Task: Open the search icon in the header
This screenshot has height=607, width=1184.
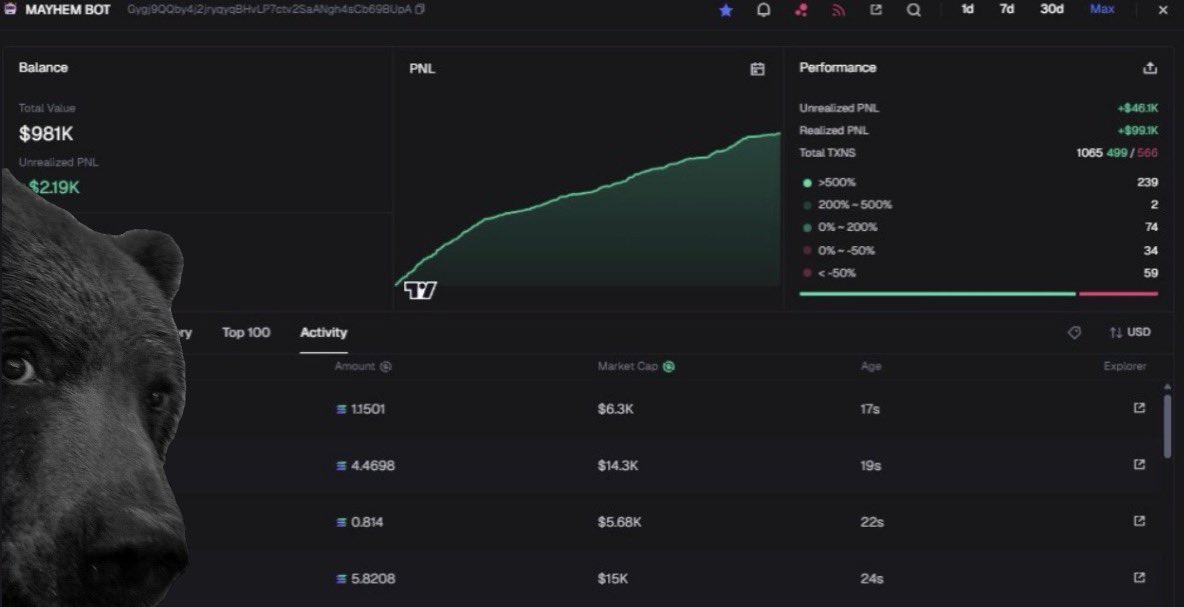Action: pyautogui.click(x=913, y=9)
